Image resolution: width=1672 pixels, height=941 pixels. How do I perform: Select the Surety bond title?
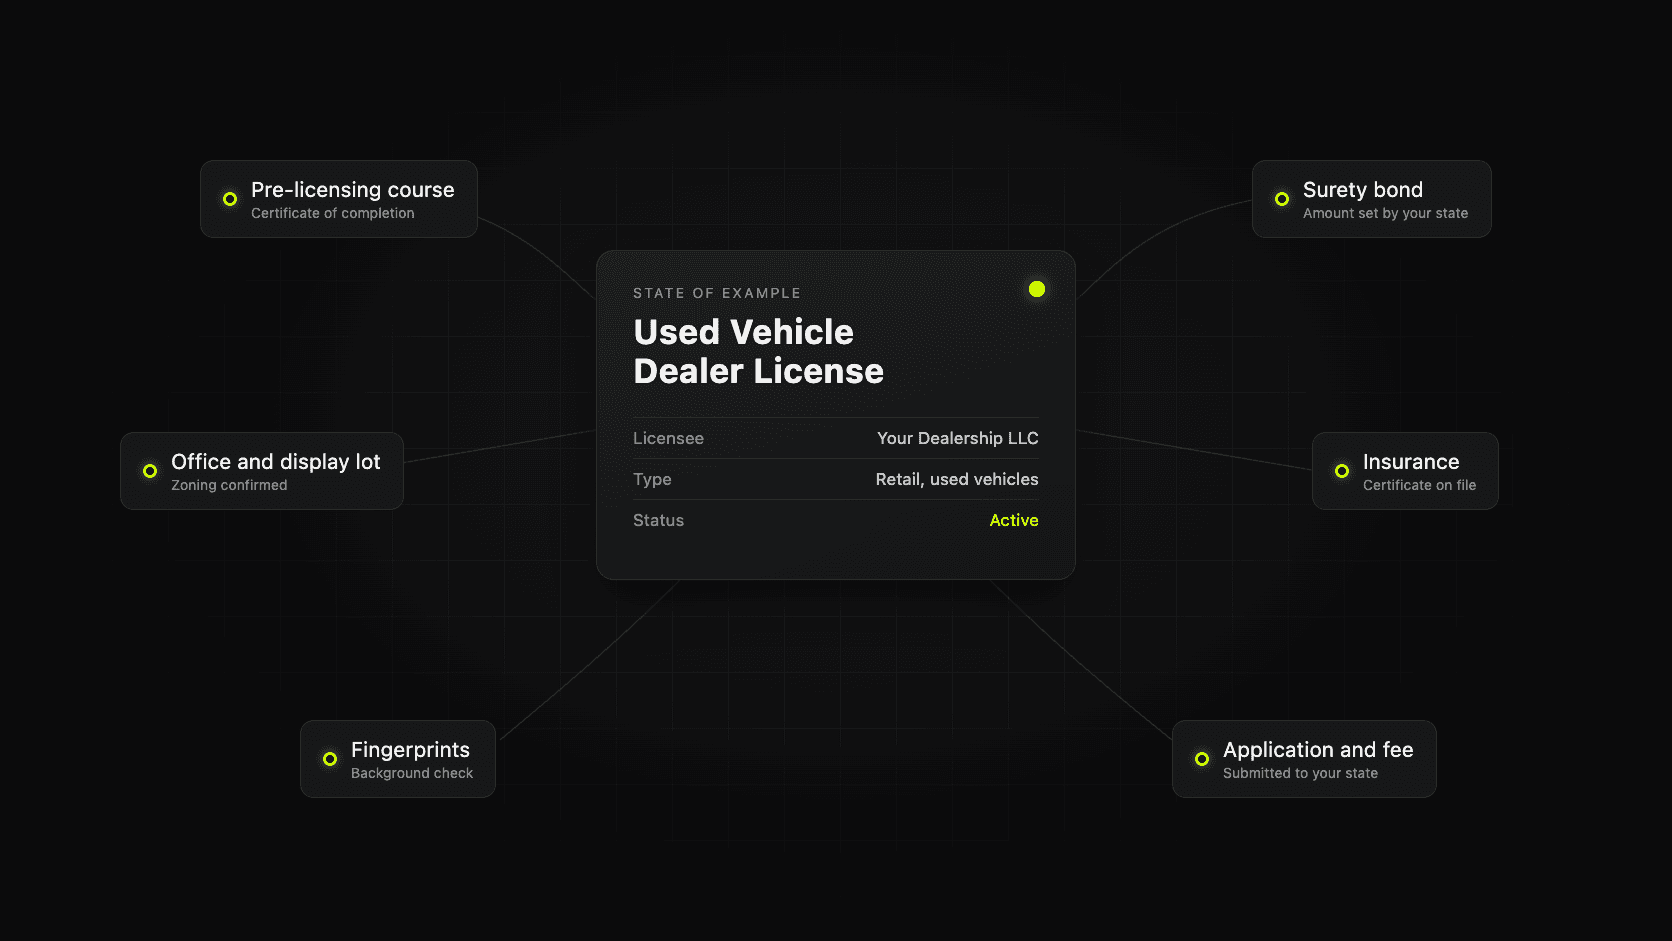1362,190
